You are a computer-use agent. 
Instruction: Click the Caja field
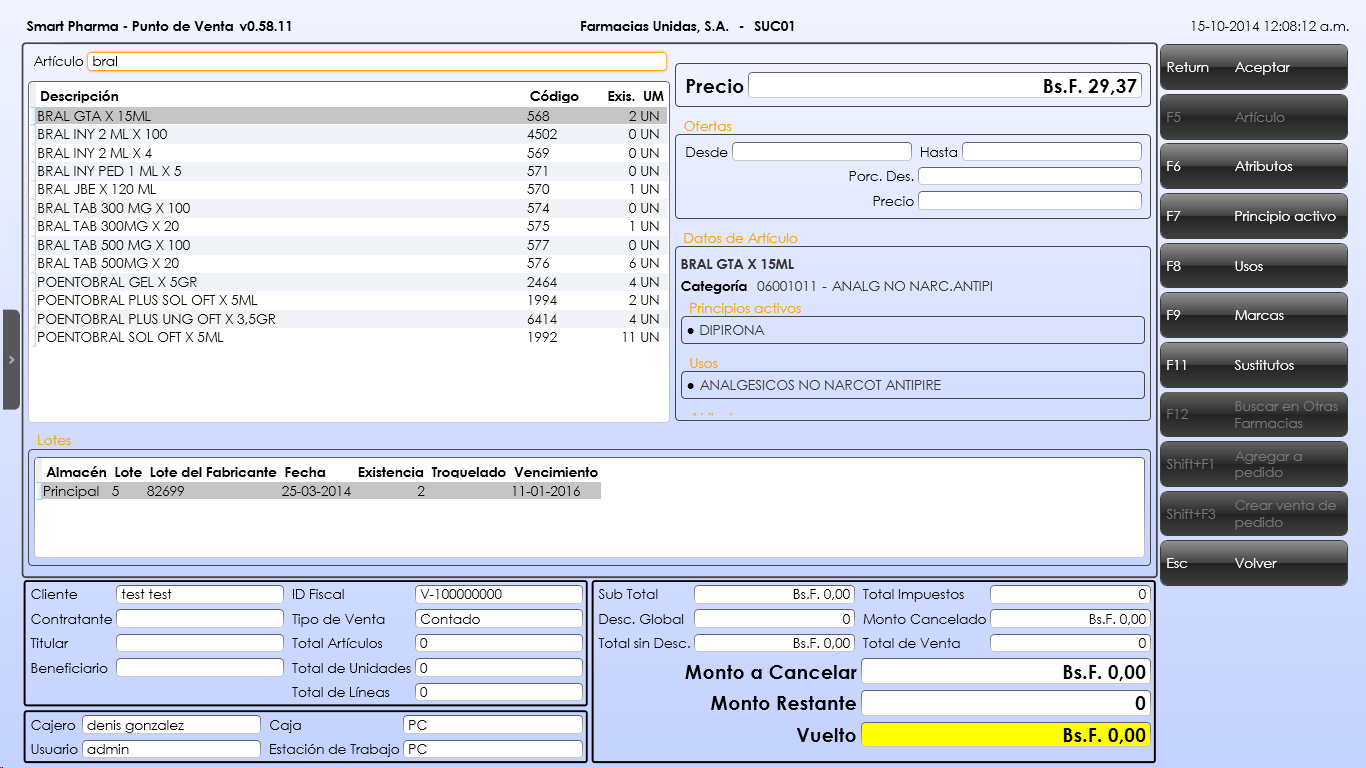pos(493,725)
